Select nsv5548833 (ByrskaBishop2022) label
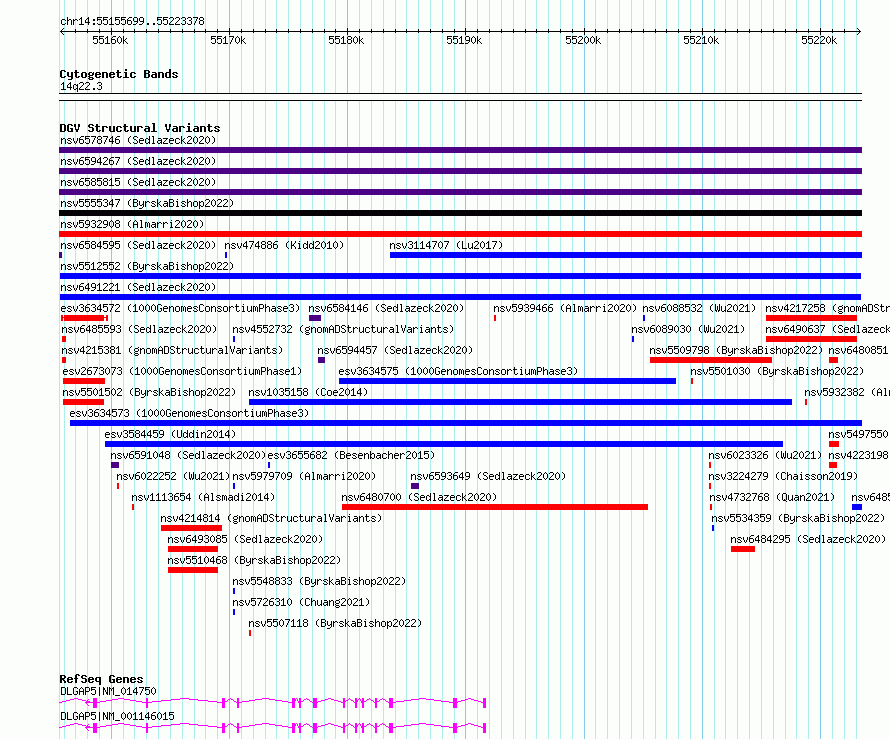 point(320,581)
